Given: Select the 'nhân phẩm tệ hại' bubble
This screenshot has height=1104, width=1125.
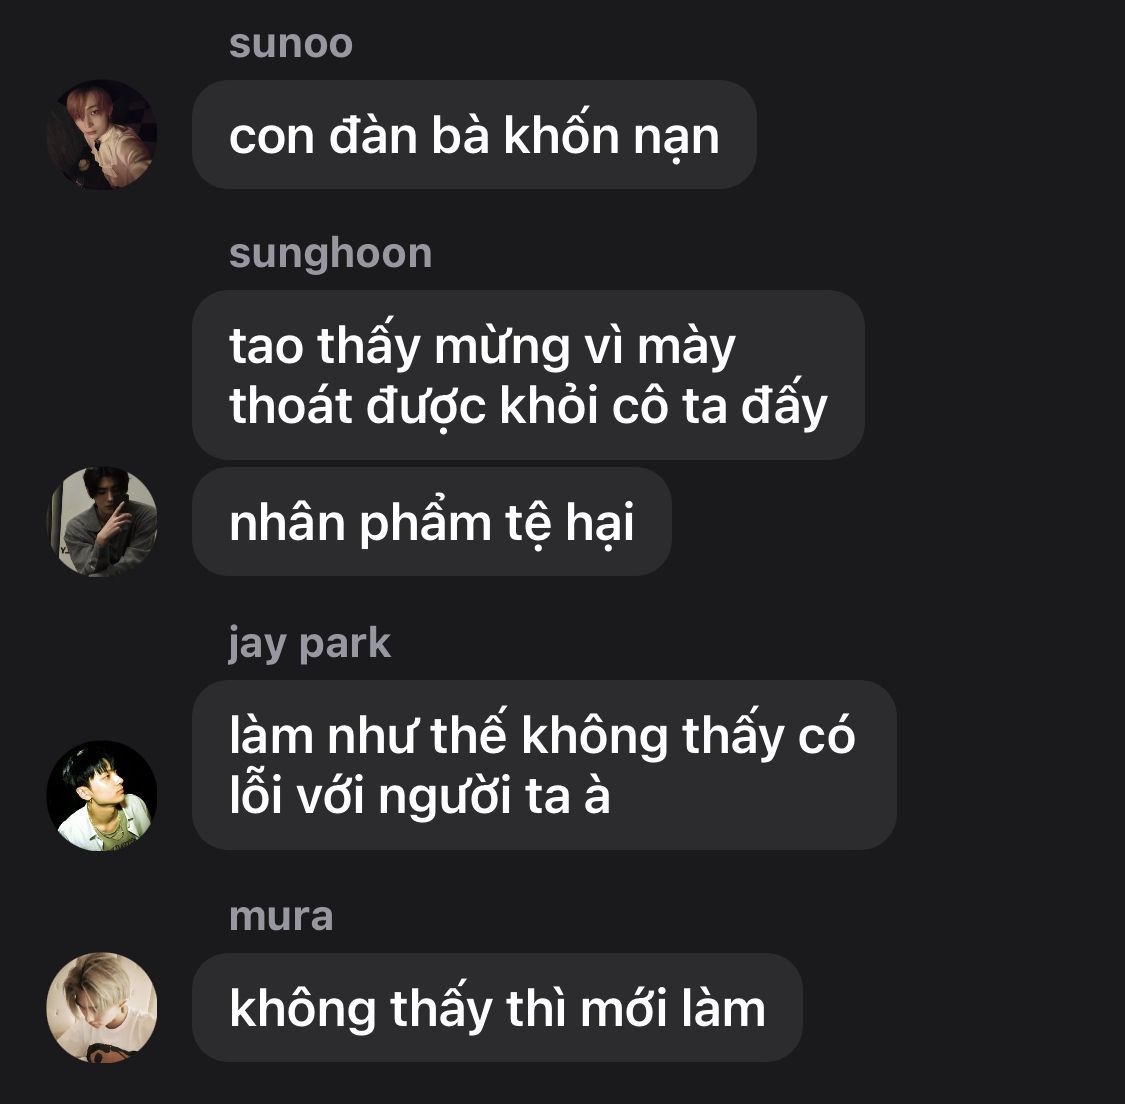Looking at the screenshot, I should tap(432, 522).
